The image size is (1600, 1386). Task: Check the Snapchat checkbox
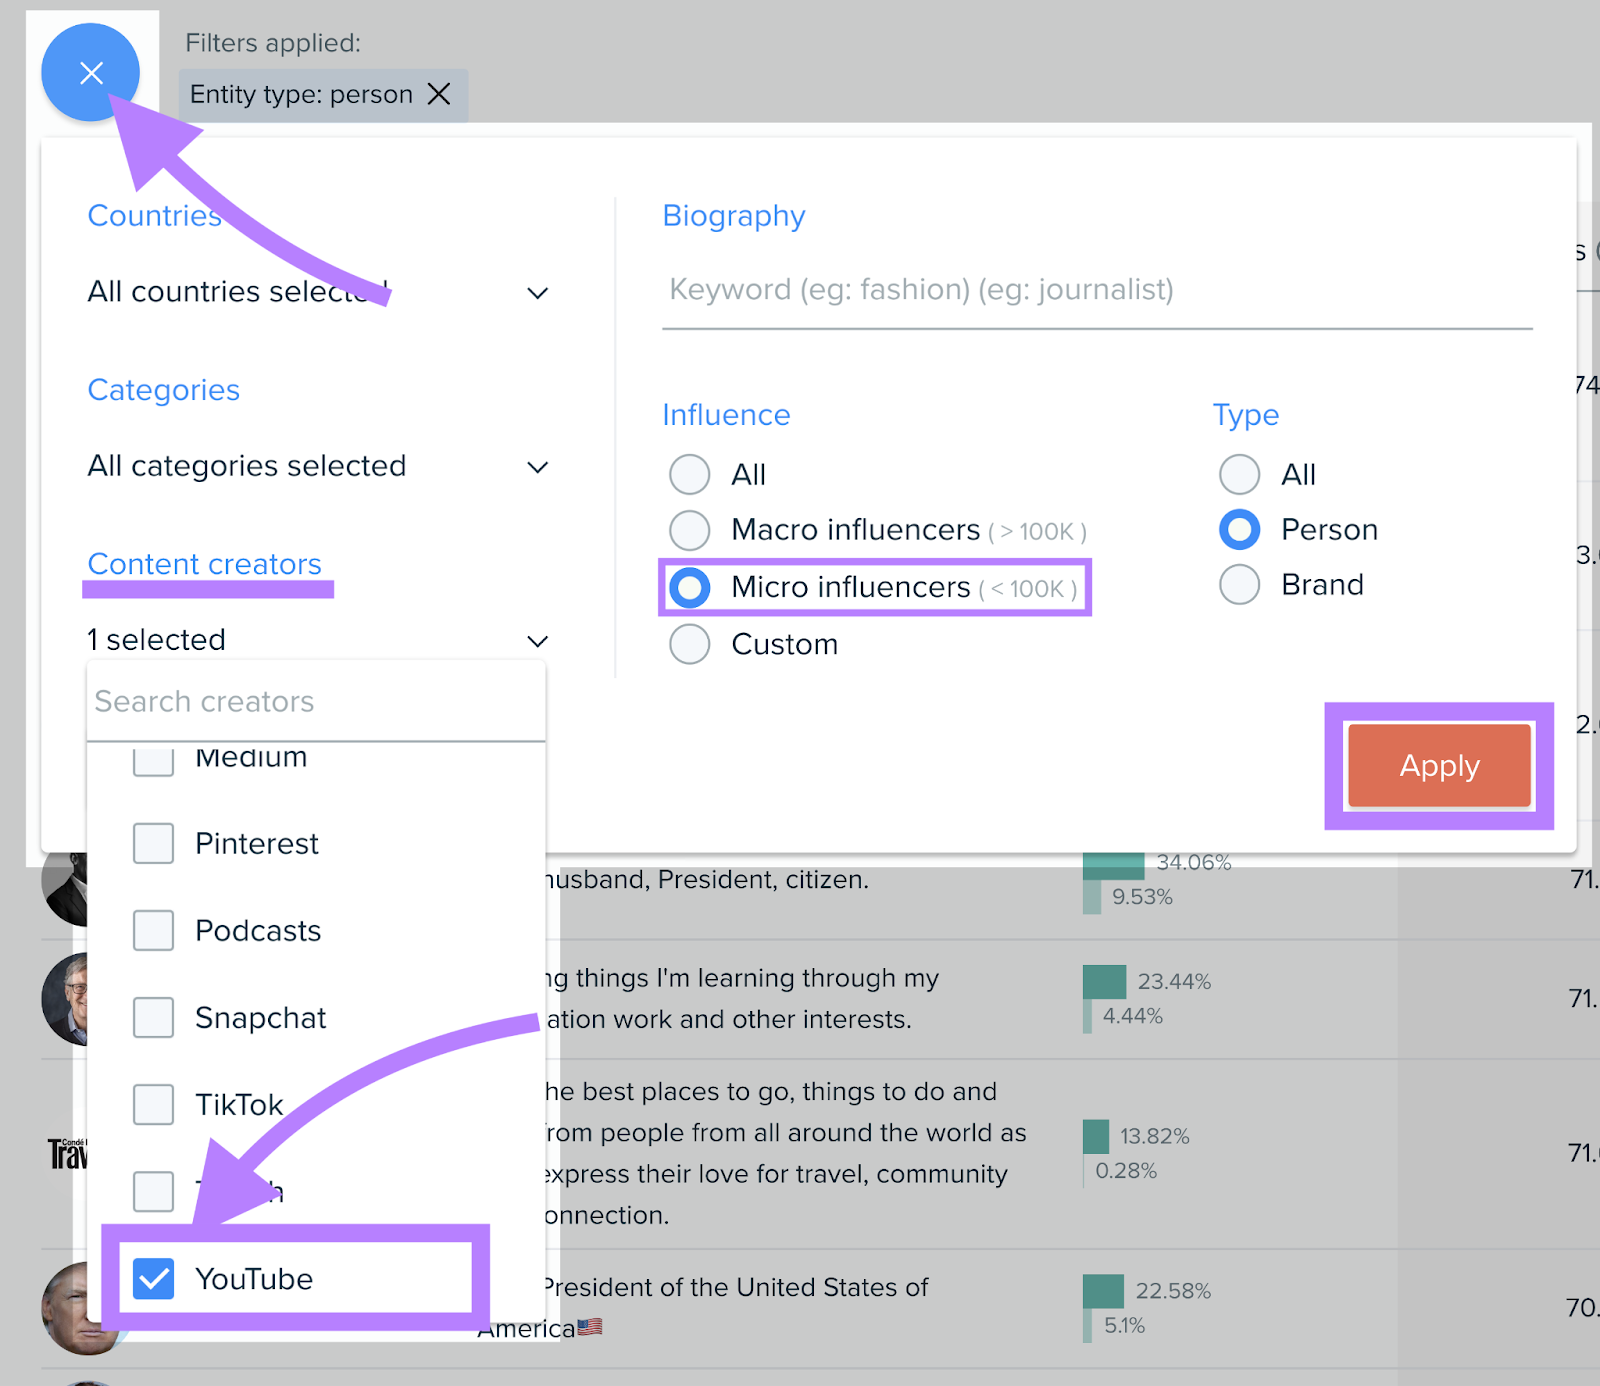(x=152, y=1017)
